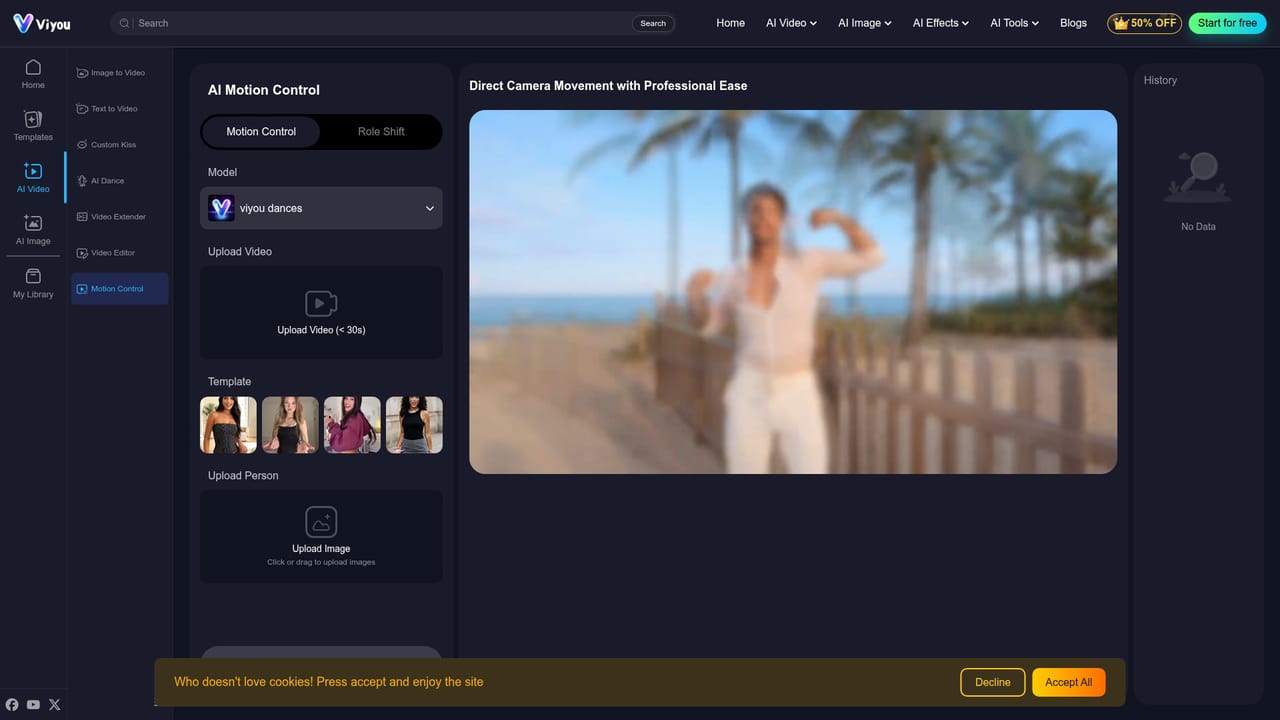Click the "History" panel heading

pyautogui.click(x=1160, y=80)
